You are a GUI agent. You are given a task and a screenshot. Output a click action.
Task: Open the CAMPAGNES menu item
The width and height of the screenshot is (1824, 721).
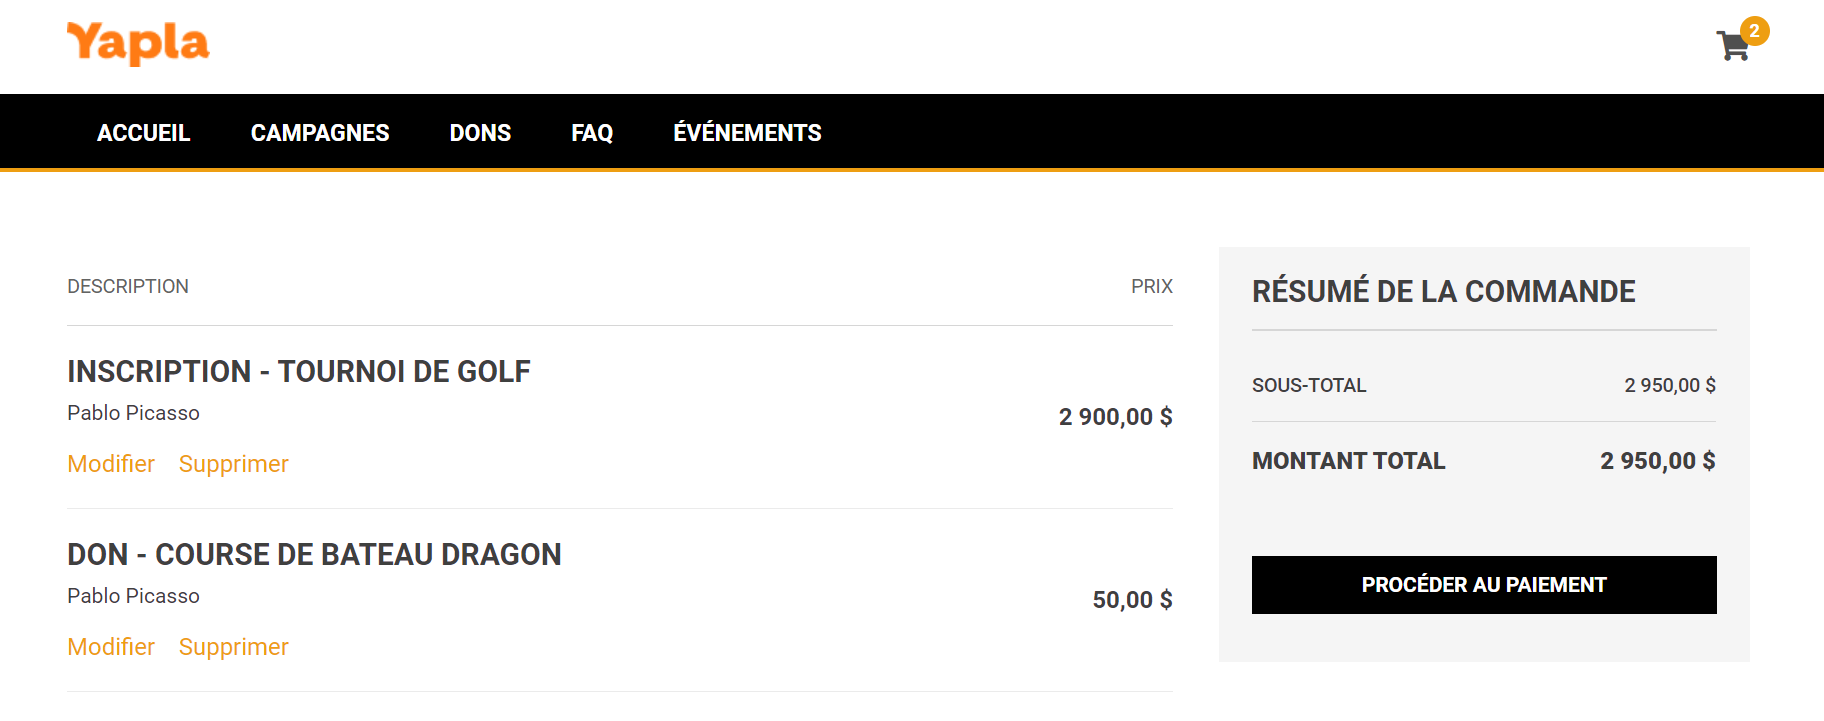pyautogui.click(x=320, y=133)
